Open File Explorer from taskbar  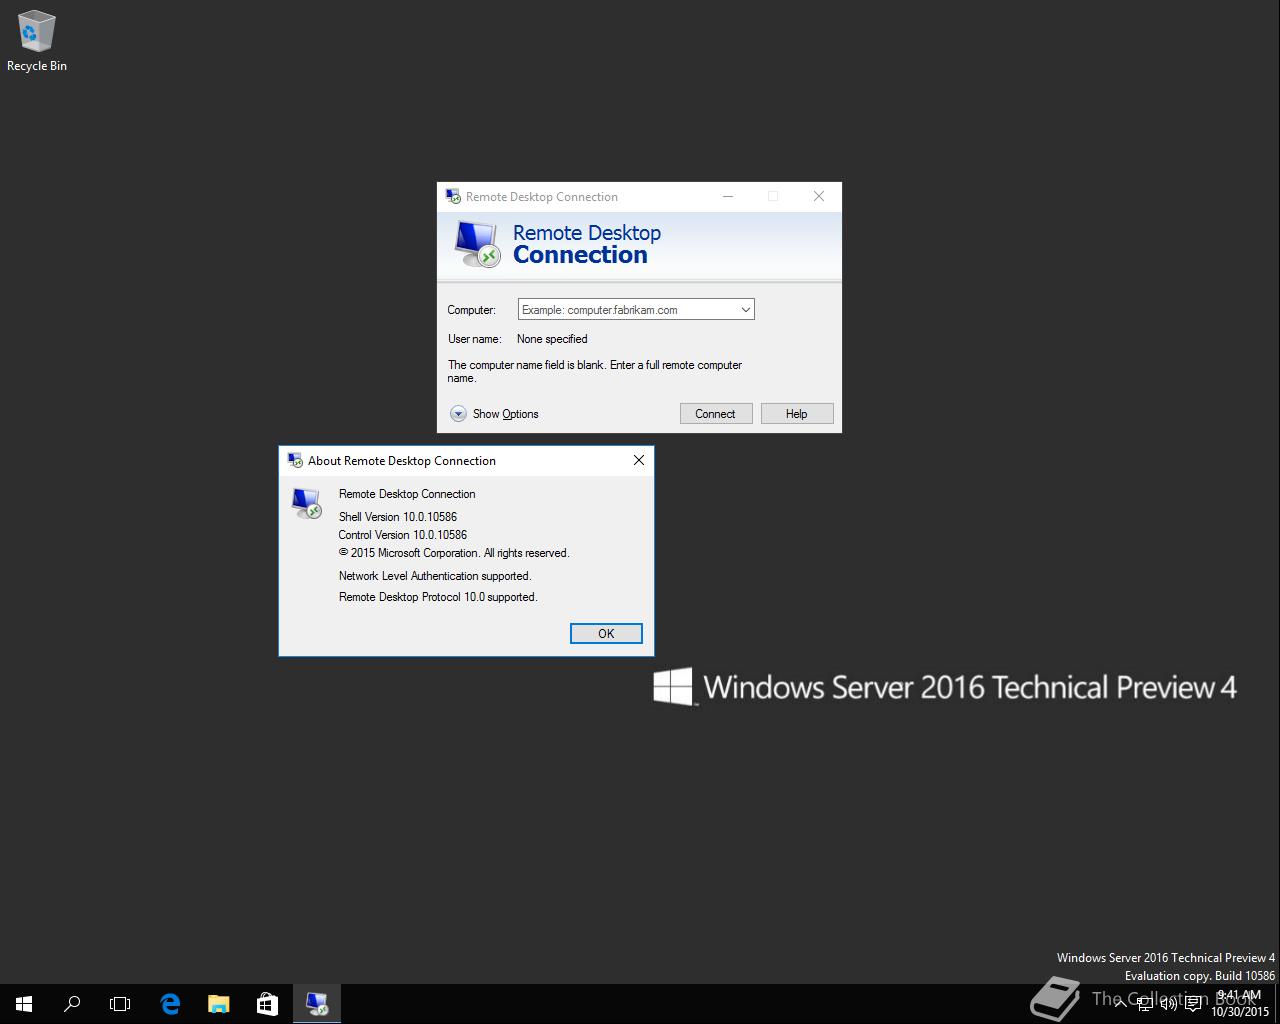[218, 1004]
